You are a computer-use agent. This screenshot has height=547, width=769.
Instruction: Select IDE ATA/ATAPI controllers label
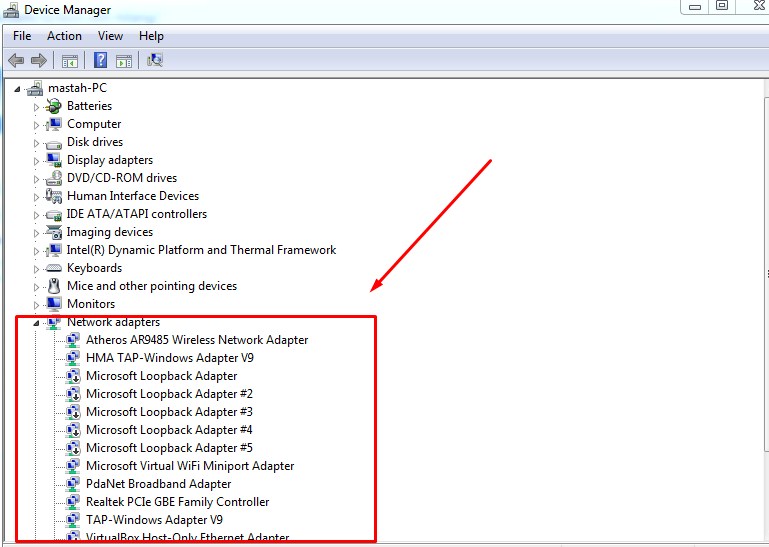click(136, 214)
